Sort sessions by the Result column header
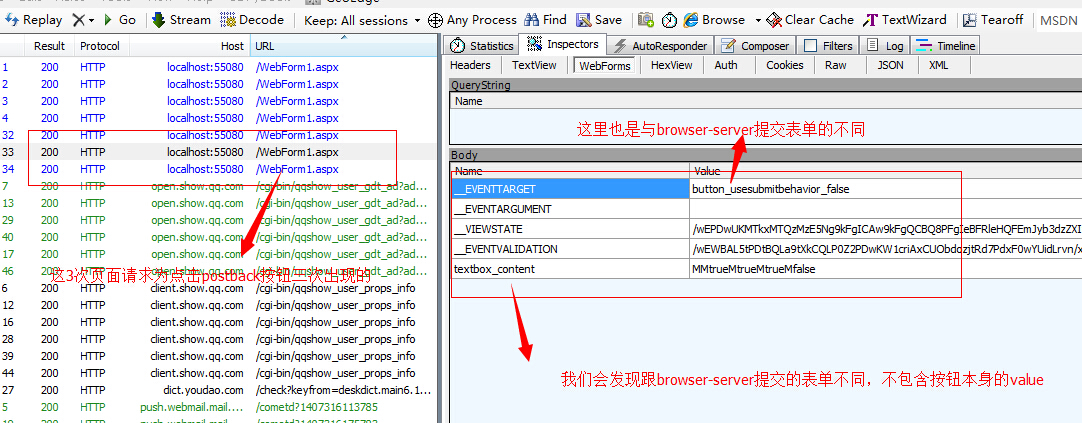The image size is (1082, 423). click(49, 46)
